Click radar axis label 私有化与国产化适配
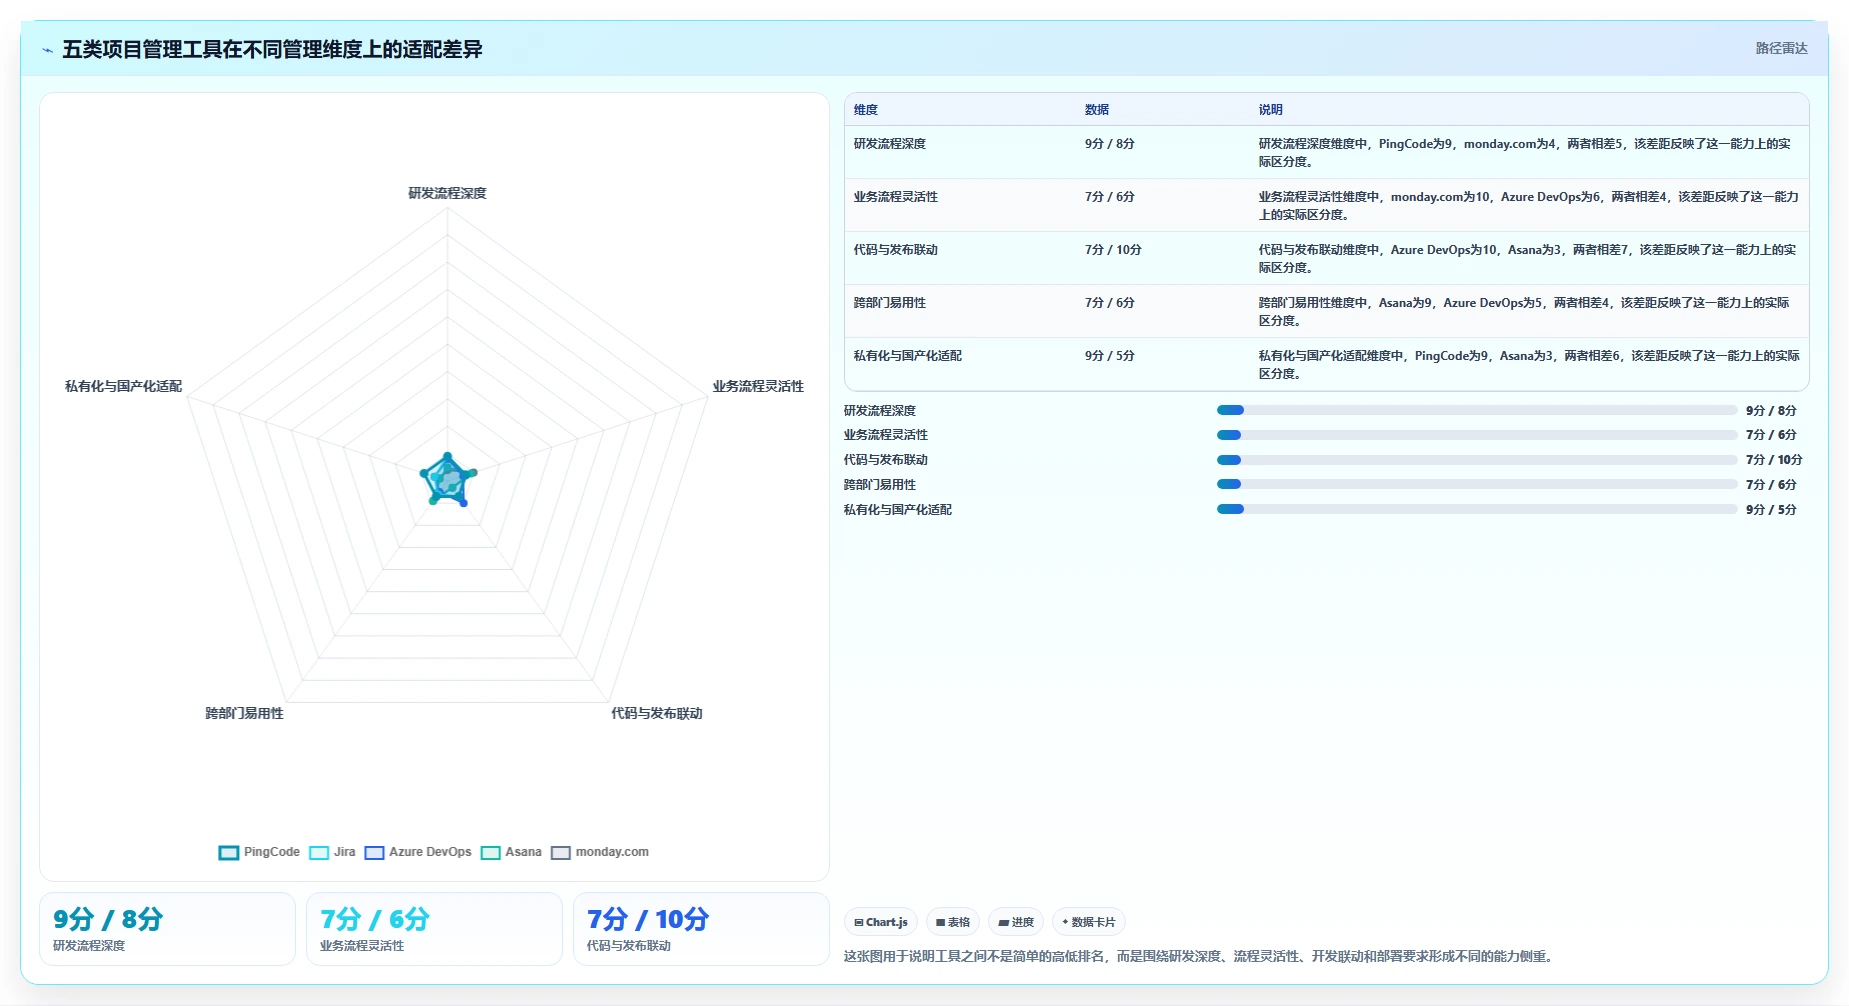The height and width of the screenshot is (1006, 1849). click(x=124, y=386)
